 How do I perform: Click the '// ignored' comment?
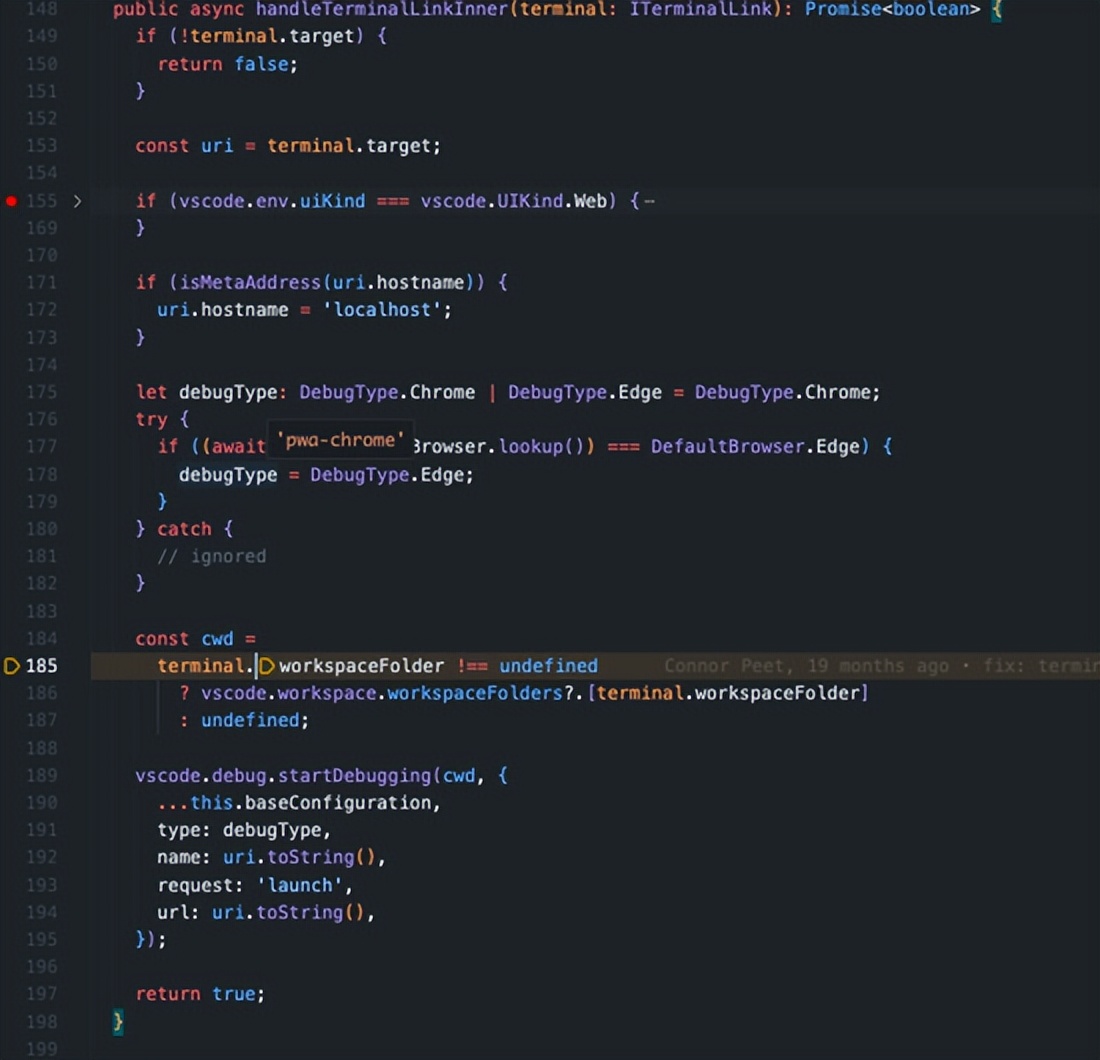tap(211, 556)
